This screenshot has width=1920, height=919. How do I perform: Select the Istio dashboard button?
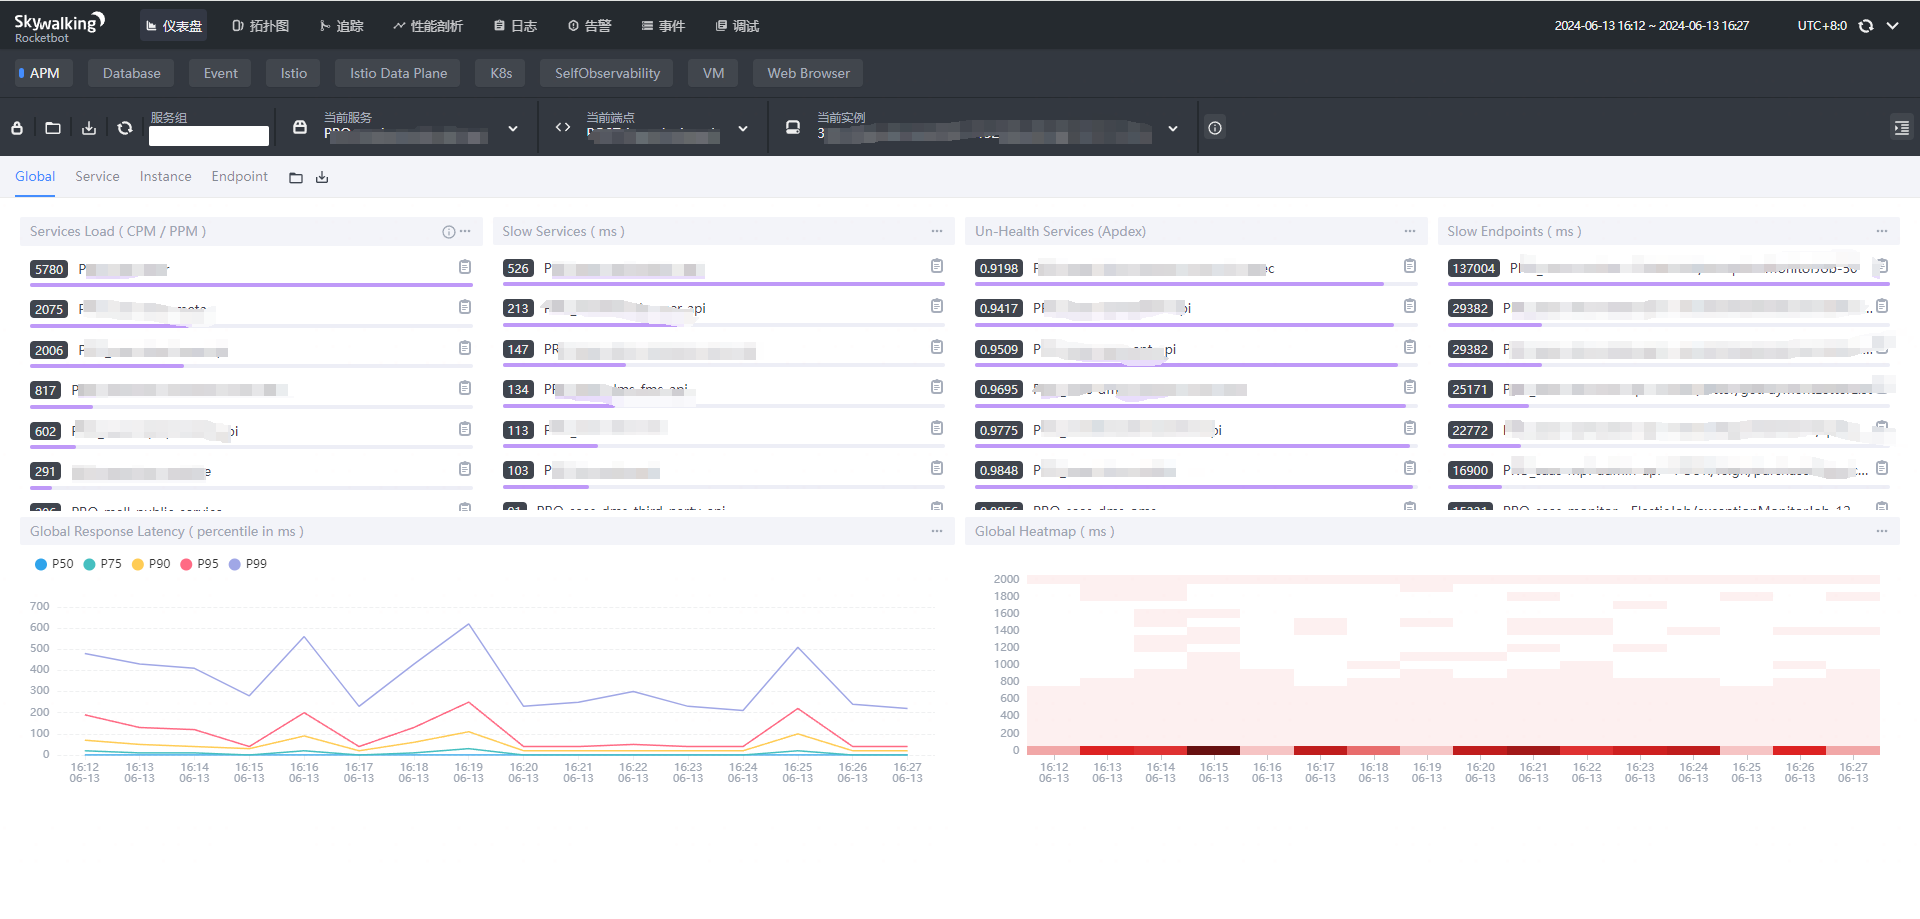pyautogui.click(x=293, y=73)
